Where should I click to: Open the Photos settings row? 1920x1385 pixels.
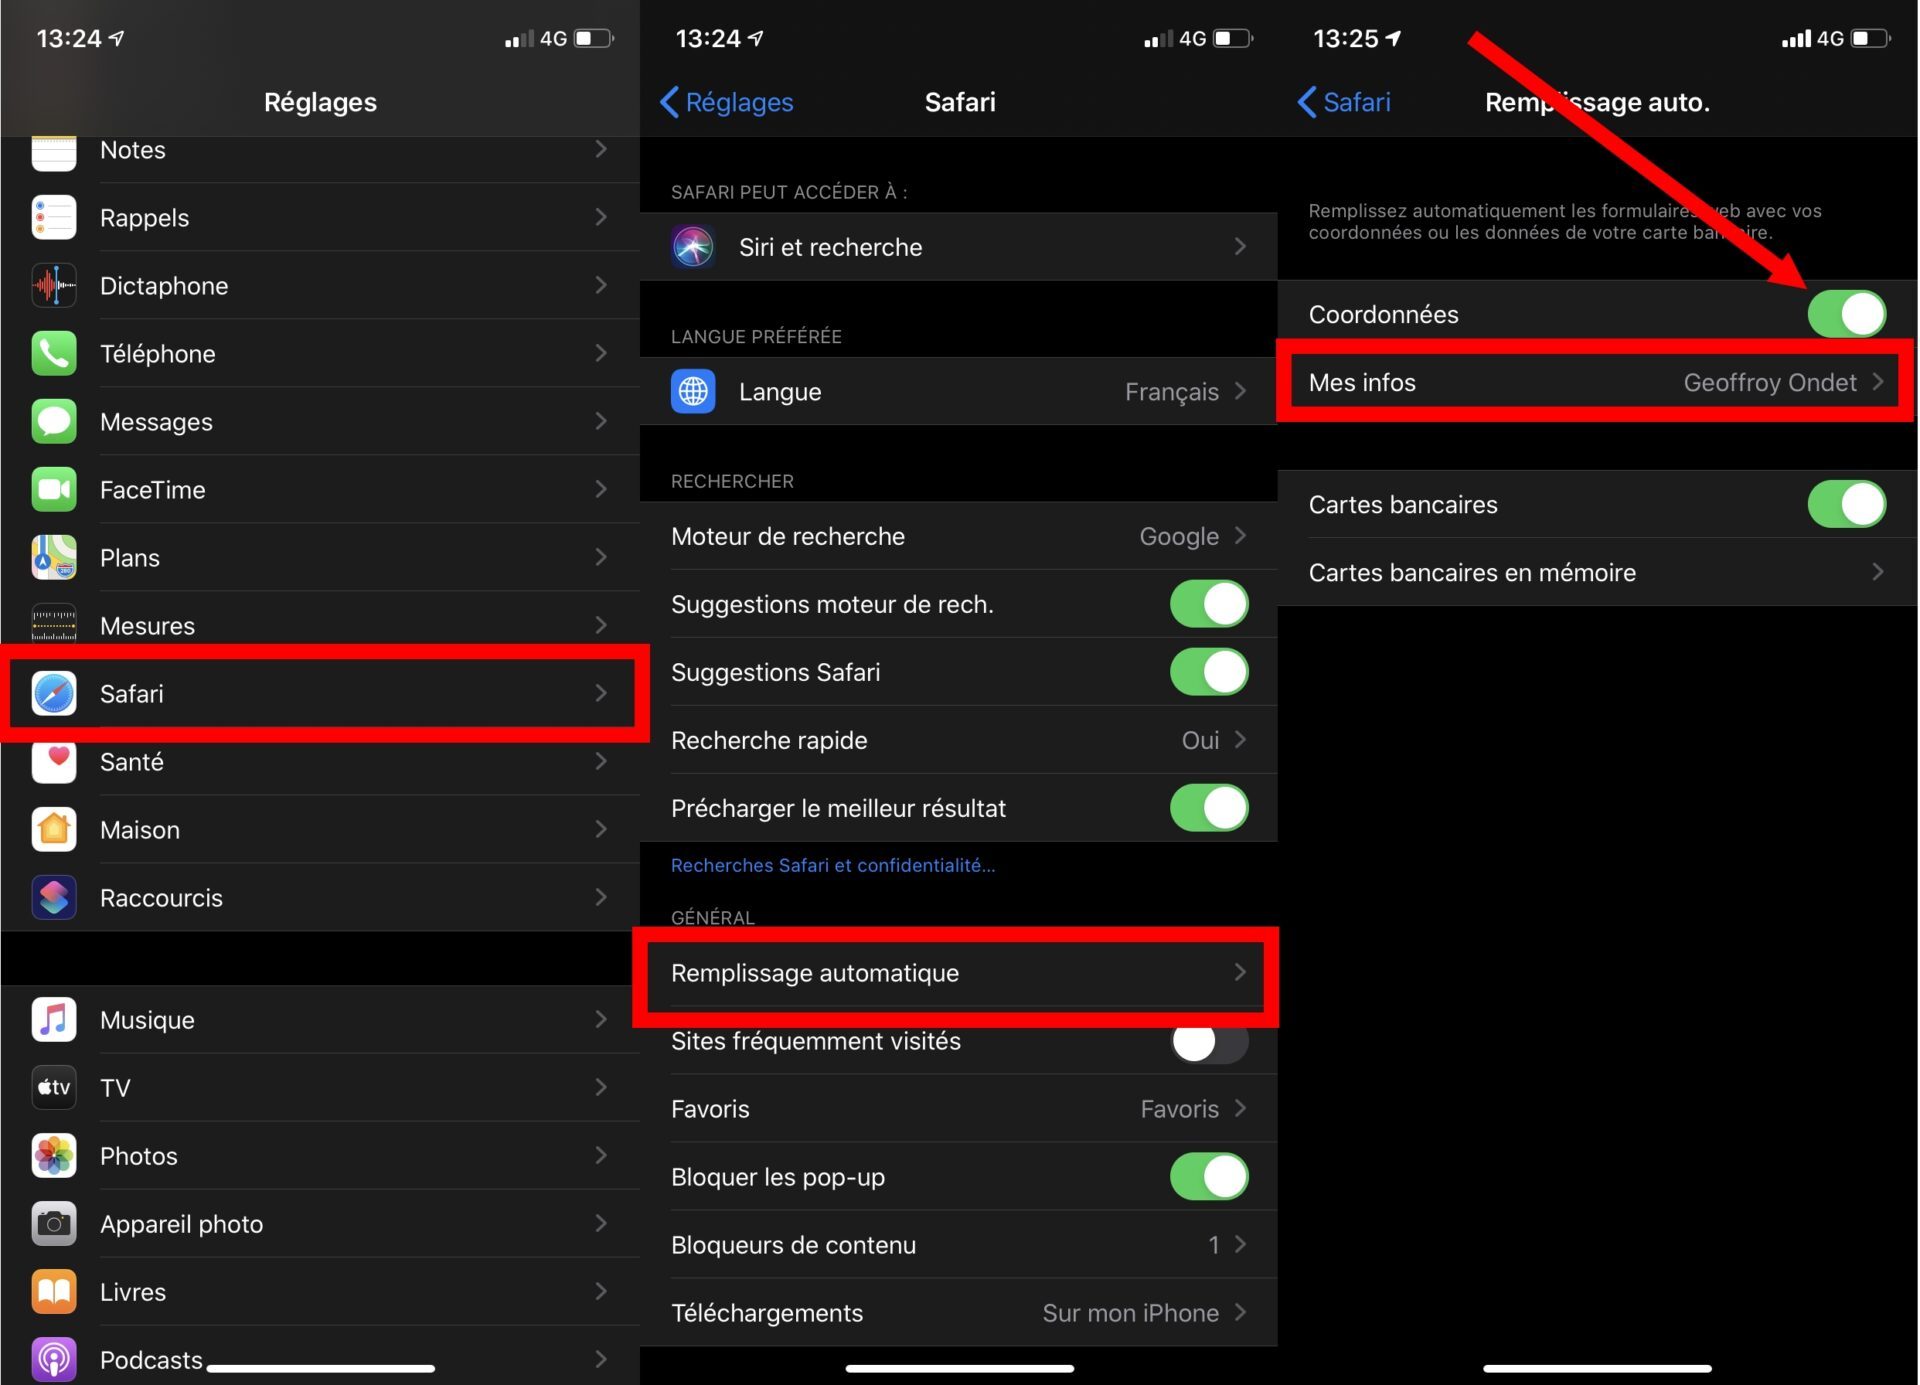coord(320,1156)
